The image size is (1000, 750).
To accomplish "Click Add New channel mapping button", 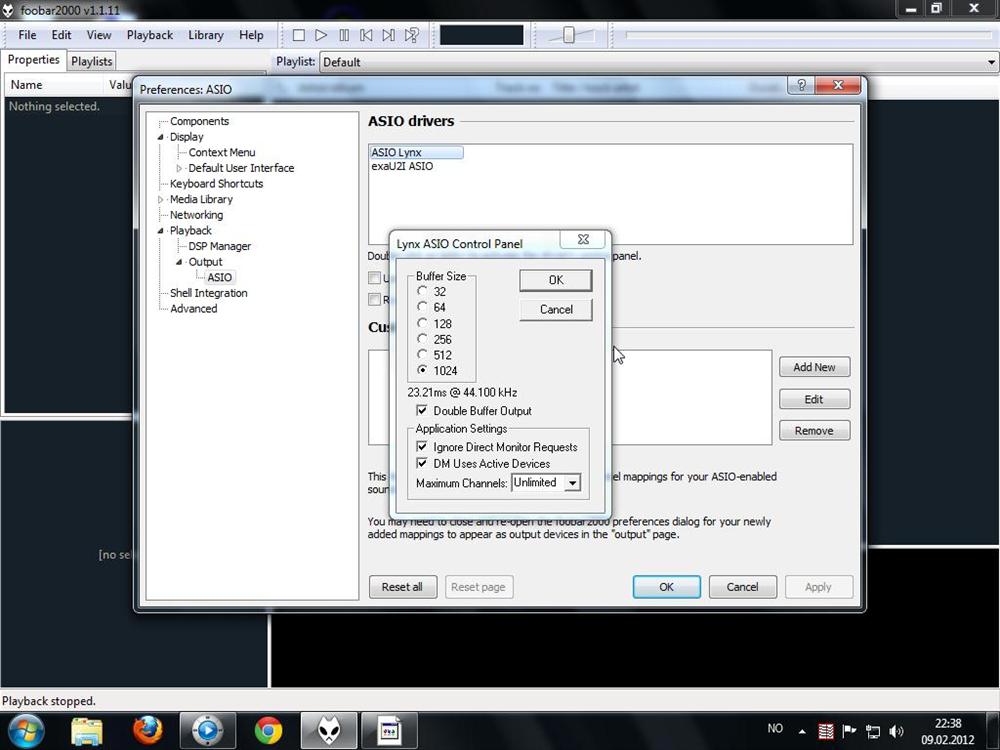I will tap(814, 367).
